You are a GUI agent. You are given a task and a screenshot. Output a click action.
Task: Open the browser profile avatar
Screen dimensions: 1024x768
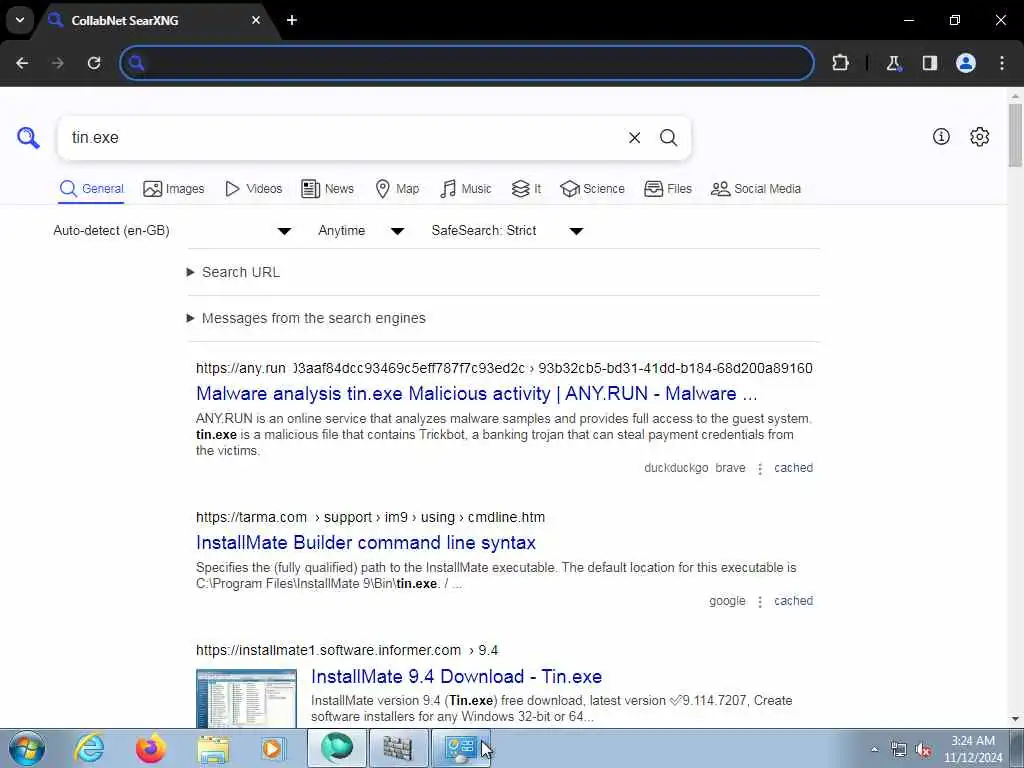[x=966, y=63]
